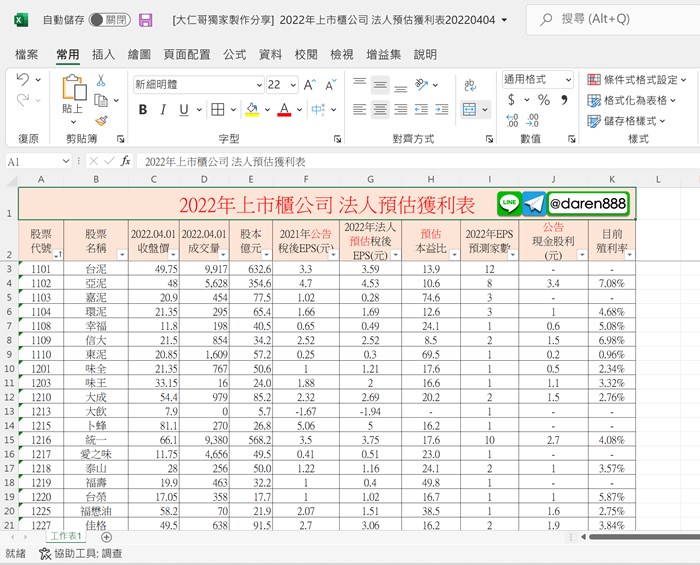Click the Save floppy disk icon
700x565 pixels.
(x=146, y=20)
